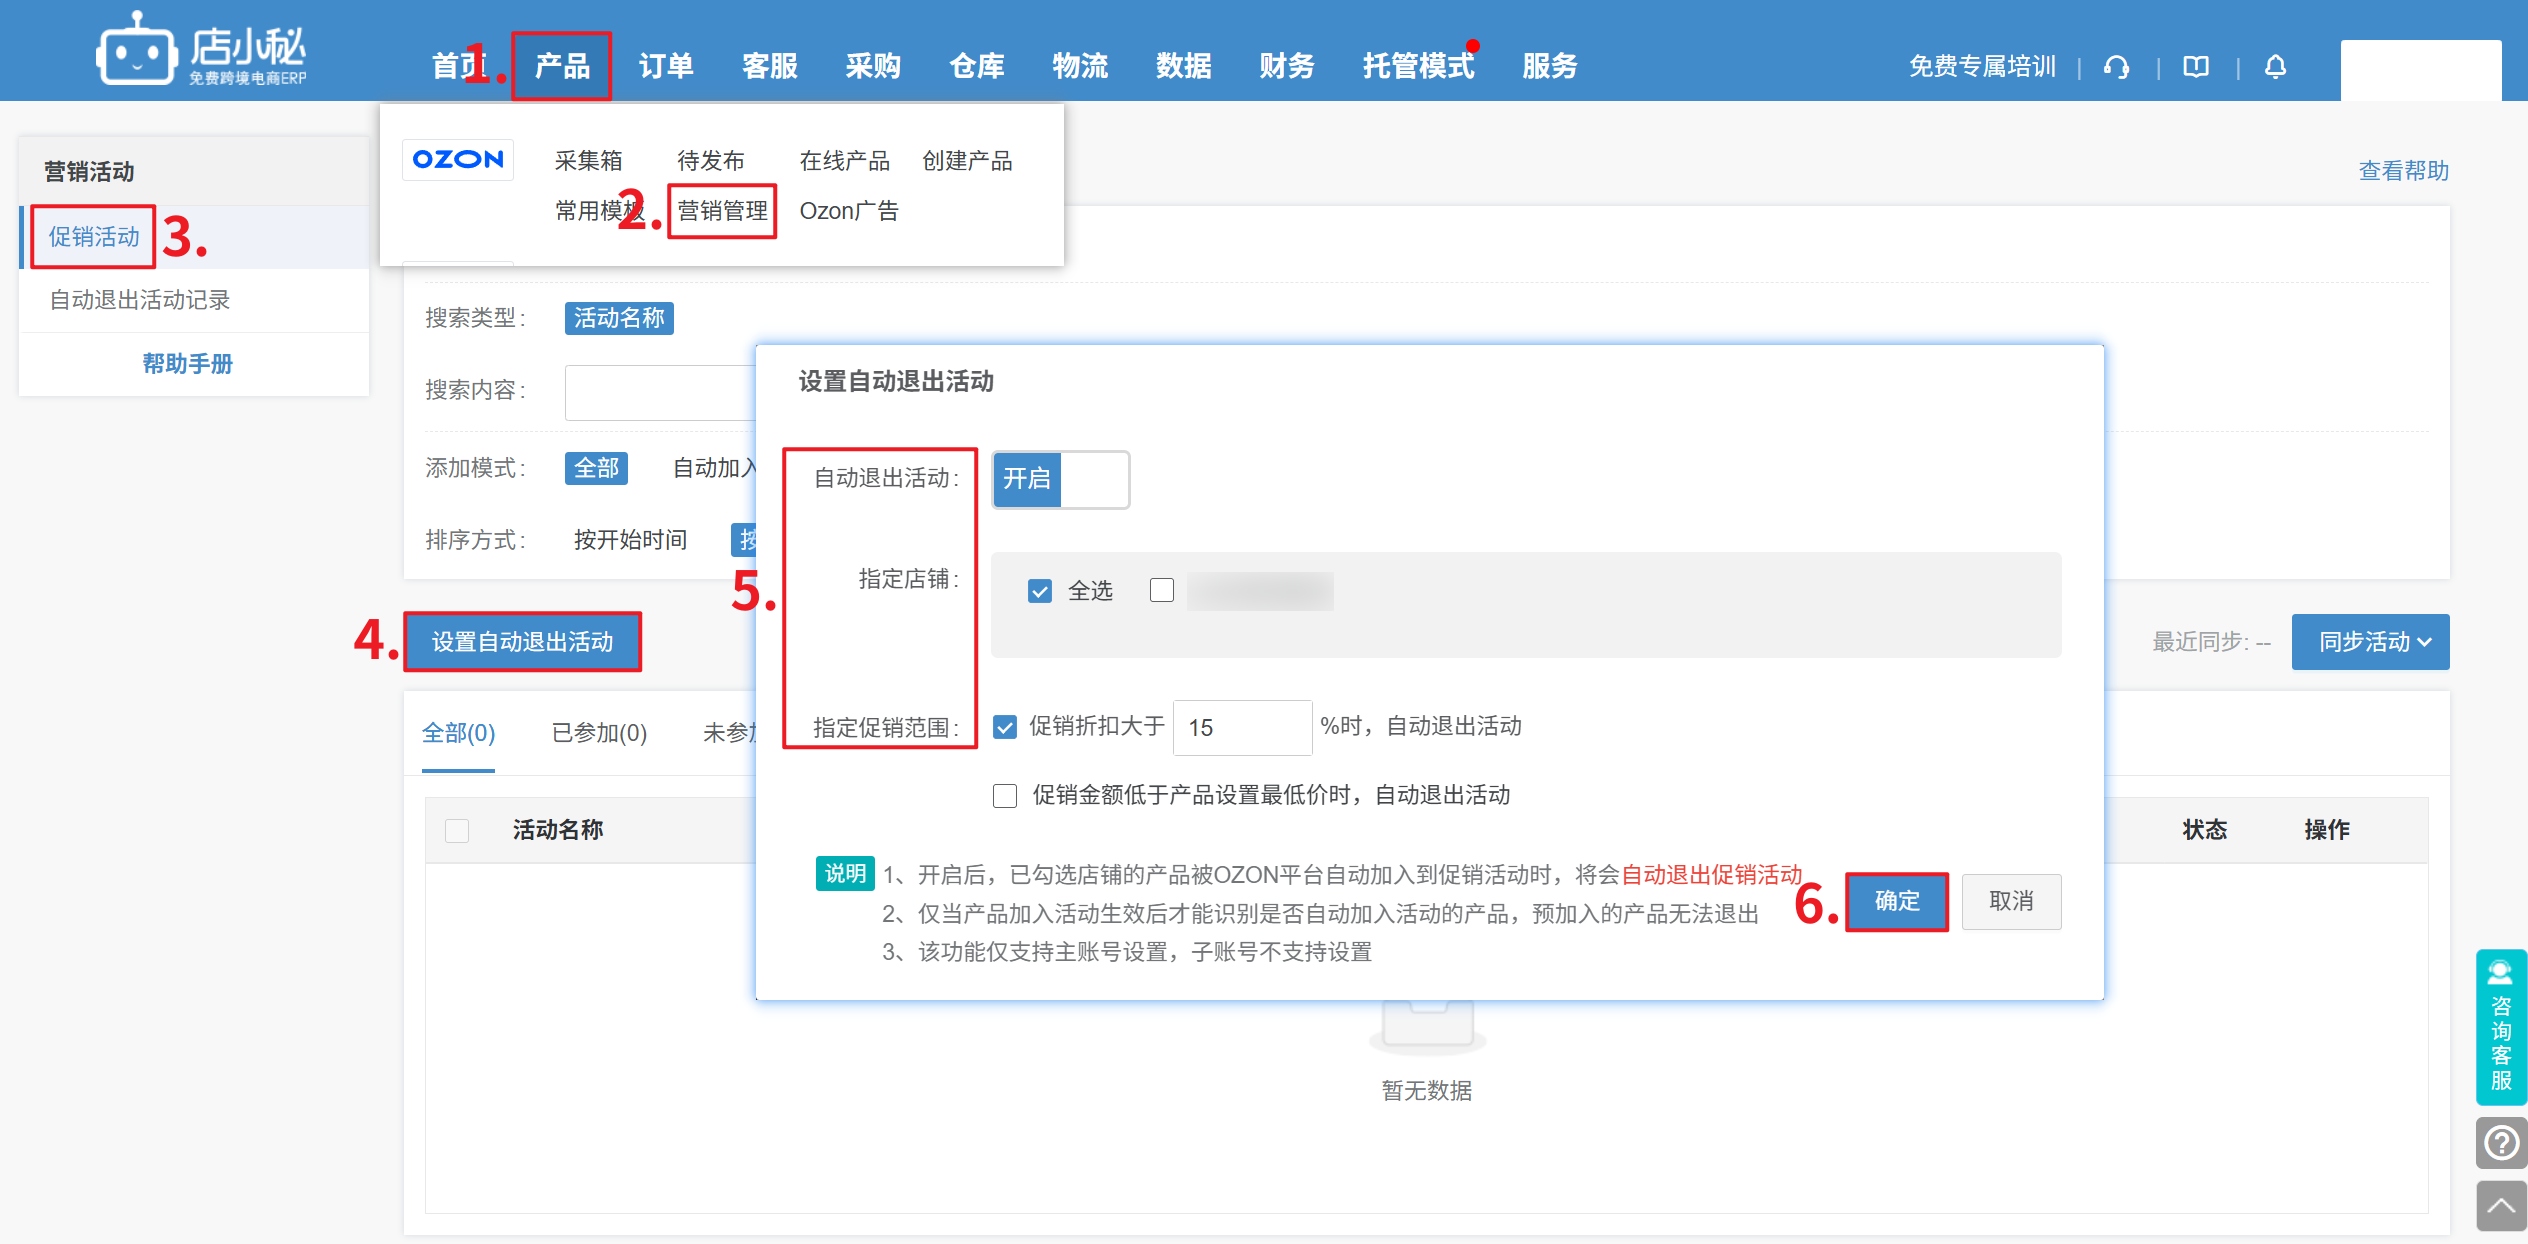This screenshot has width=2528, height=1244.
Task: Click the 取消 cancel button
Action: [x=2010, y=902]
